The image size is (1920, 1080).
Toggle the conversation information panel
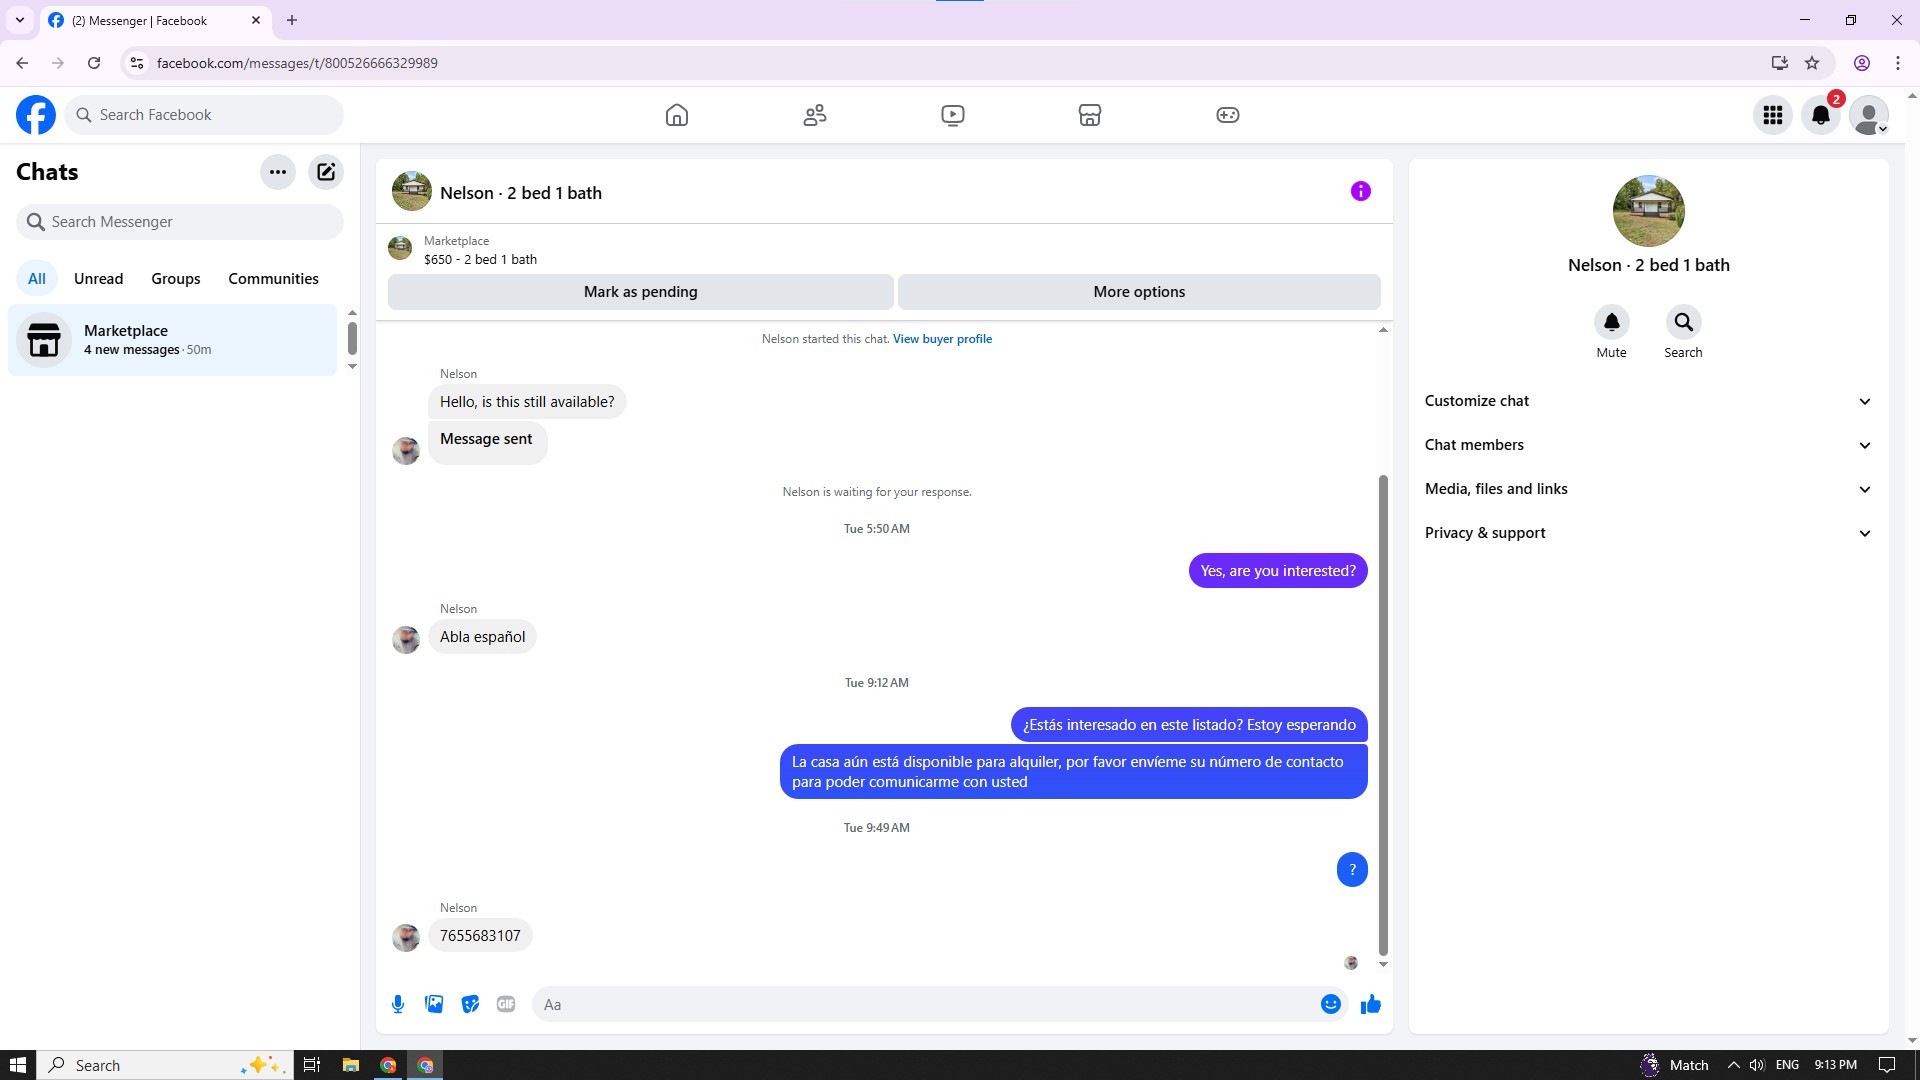[1360, 191]
